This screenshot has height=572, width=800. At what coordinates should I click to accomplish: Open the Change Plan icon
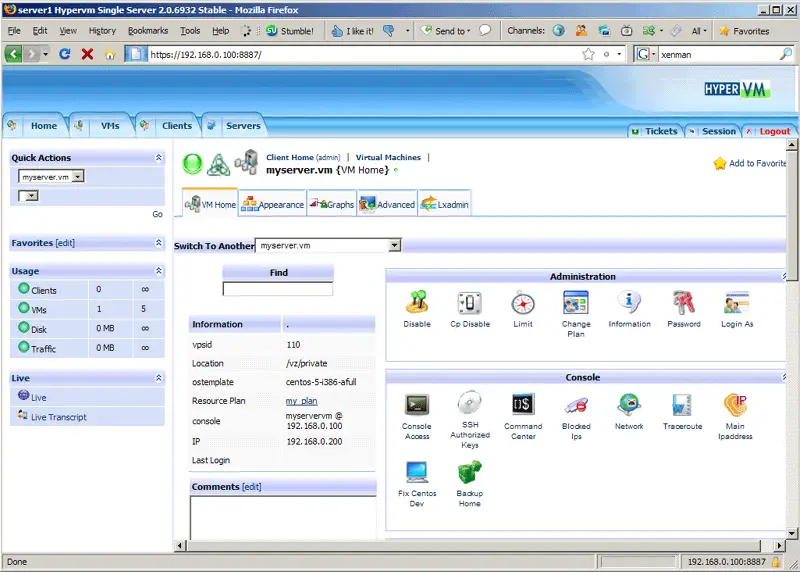pos(576,303)
